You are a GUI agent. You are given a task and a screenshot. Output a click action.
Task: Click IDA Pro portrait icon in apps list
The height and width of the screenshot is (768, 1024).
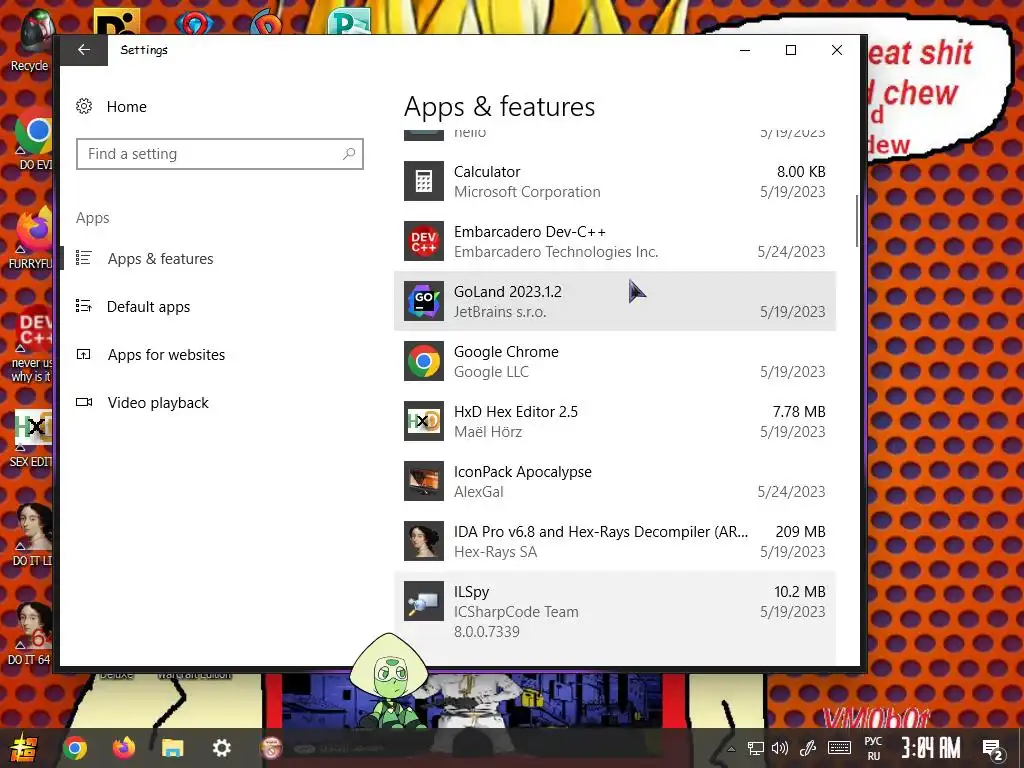pyautogui.click(x=424, y=541)
